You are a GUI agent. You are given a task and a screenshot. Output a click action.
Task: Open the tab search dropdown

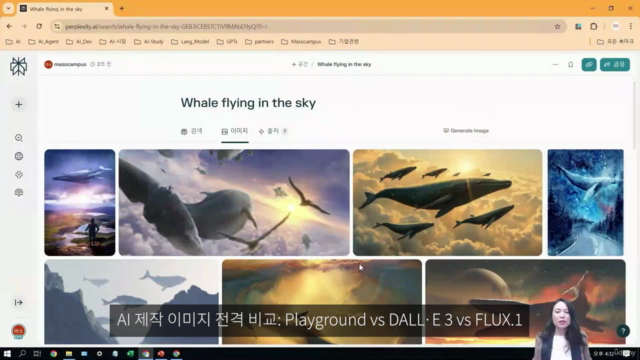(8, 9)
